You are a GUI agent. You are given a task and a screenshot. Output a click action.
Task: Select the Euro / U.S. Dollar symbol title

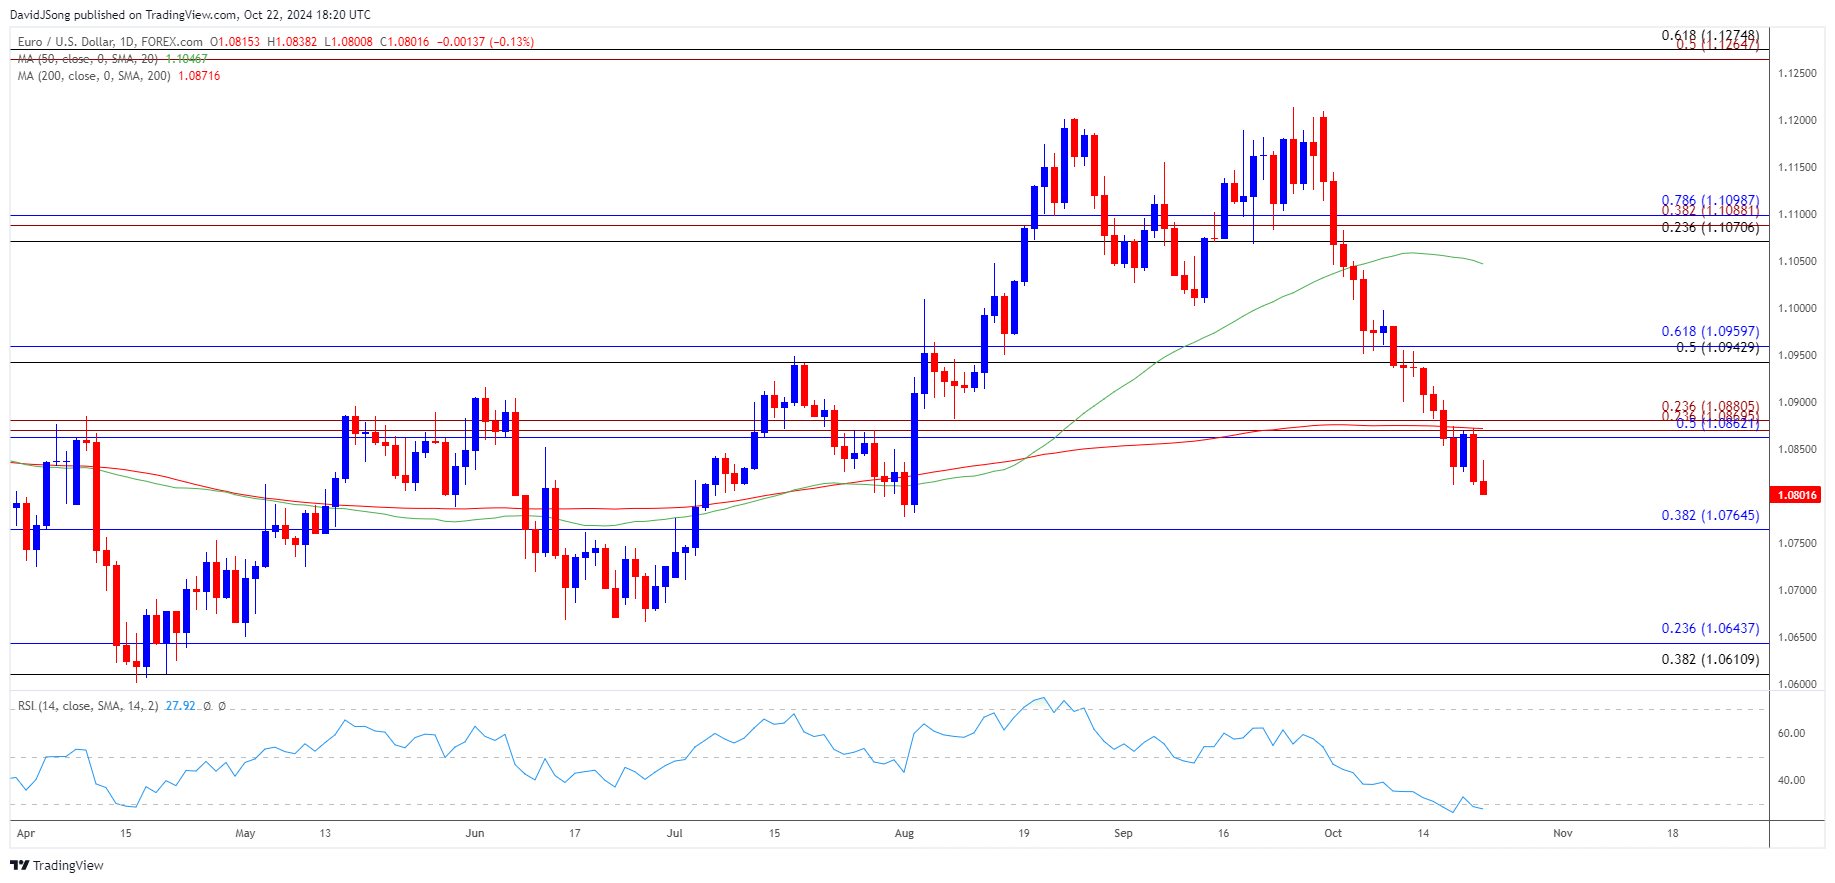[110, 42]
